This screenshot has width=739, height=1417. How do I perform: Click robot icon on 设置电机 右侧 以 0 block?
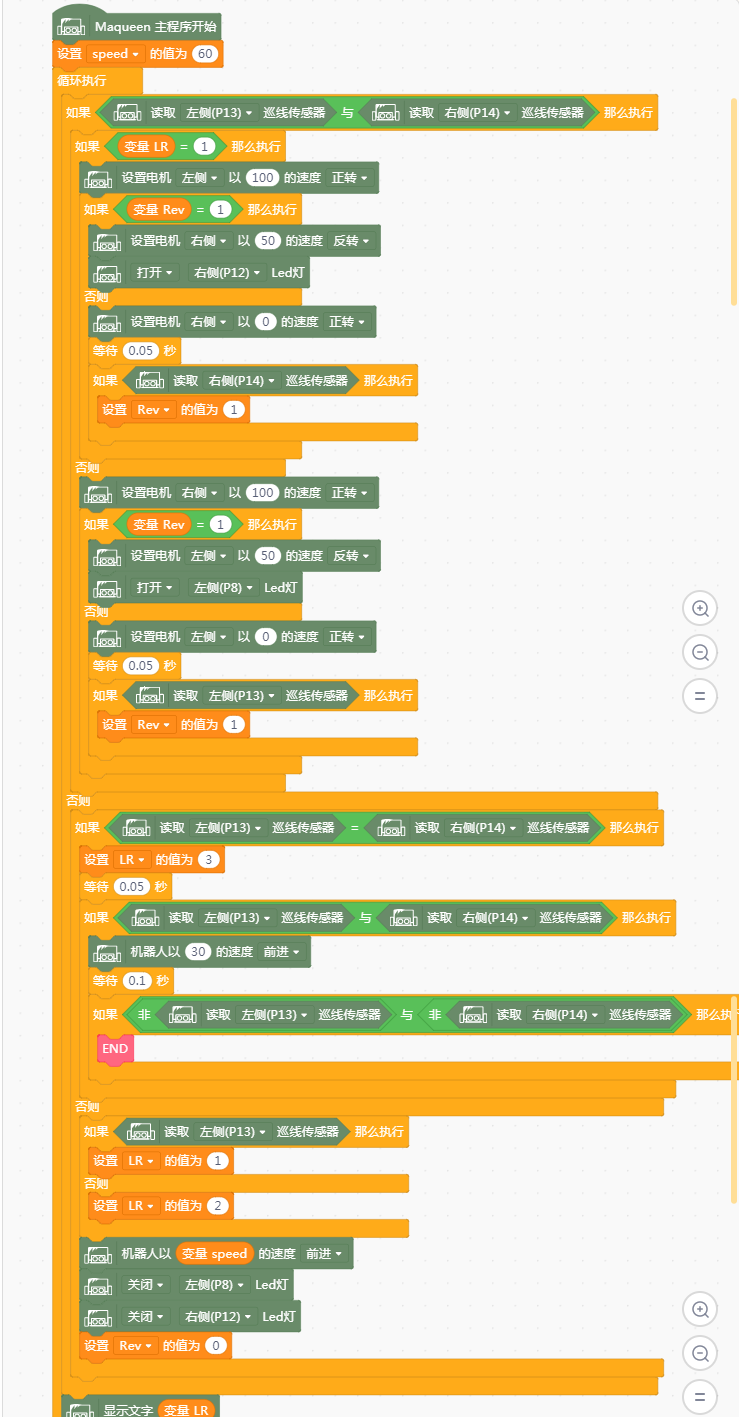[108, 322]
